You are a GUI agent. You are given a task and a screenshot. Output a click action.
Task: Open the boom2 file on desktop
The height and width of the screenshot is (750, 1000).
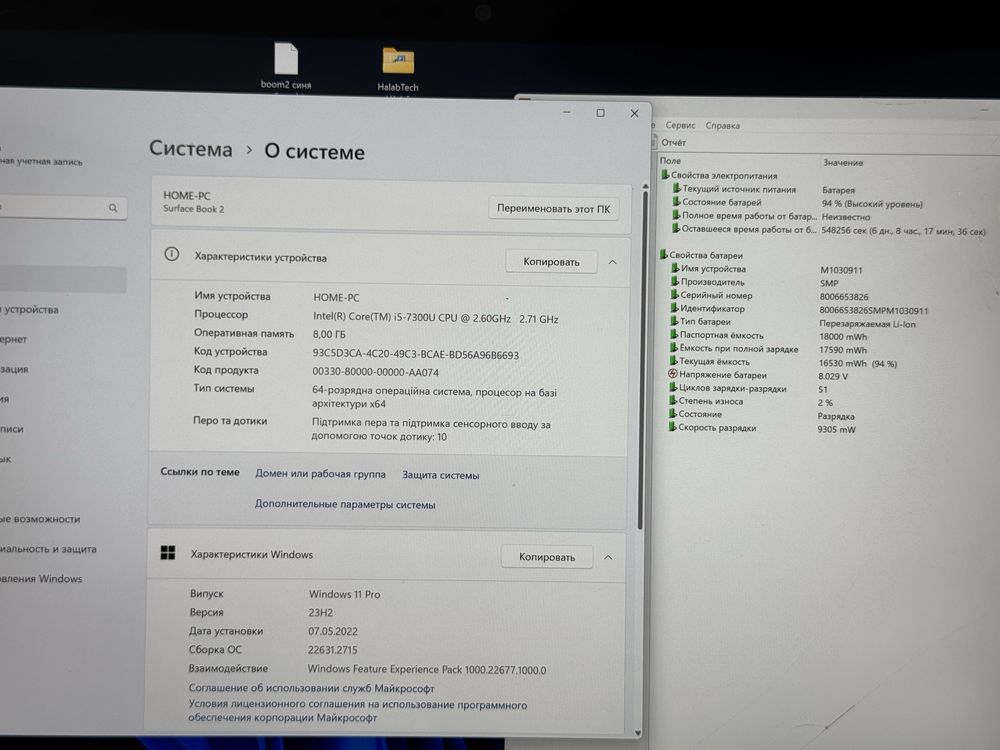coord(286,66)
